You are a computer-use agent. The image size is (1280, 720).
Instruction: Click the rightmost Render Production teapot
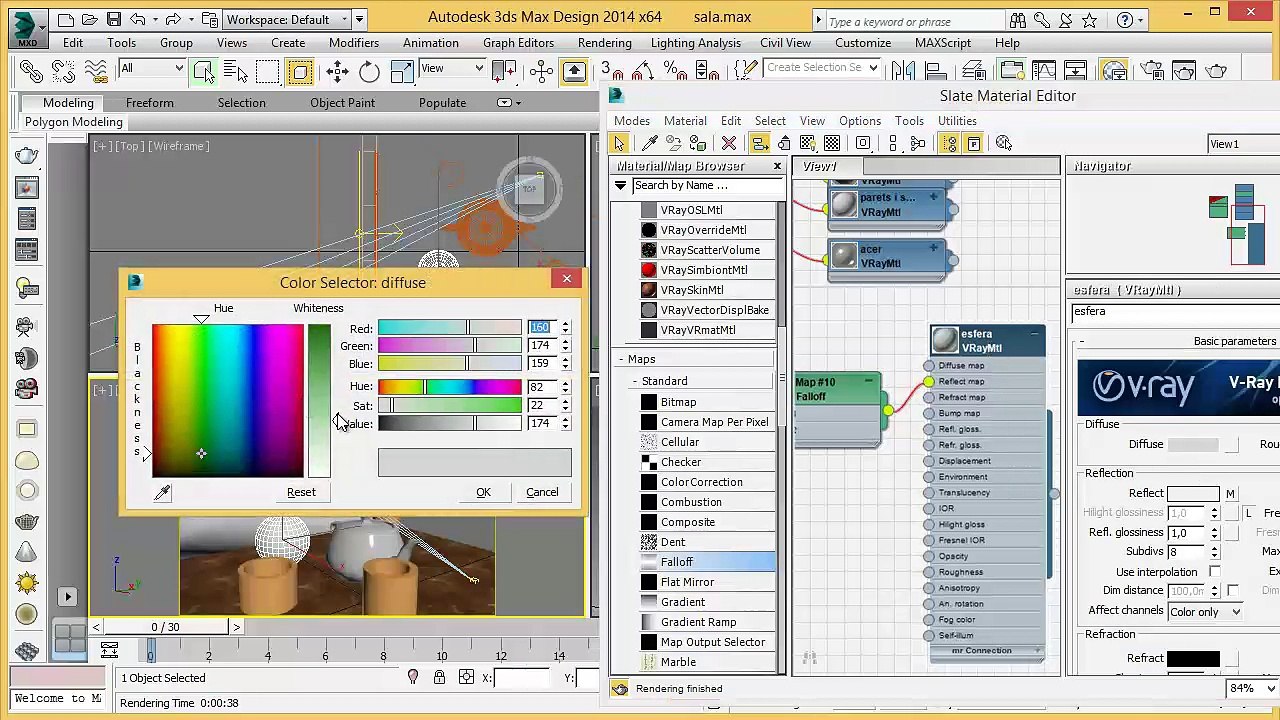[x=1217, y=71]
